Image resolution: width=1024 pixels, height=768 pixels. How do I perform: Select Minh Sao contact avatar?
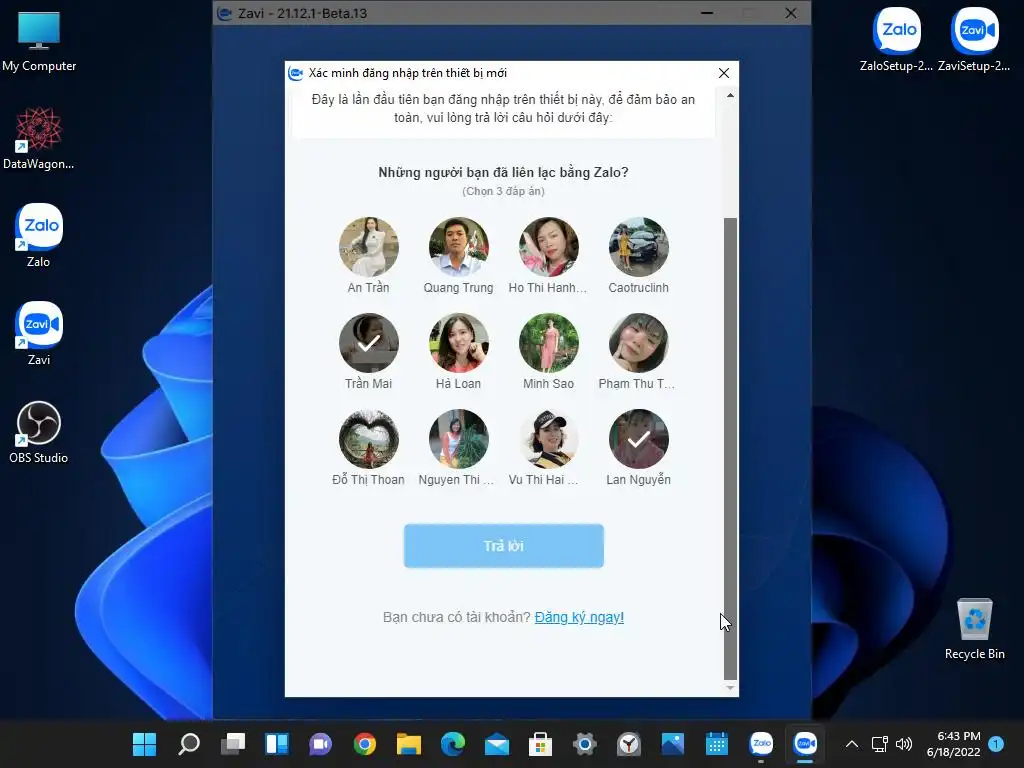(x=549, y=343)
